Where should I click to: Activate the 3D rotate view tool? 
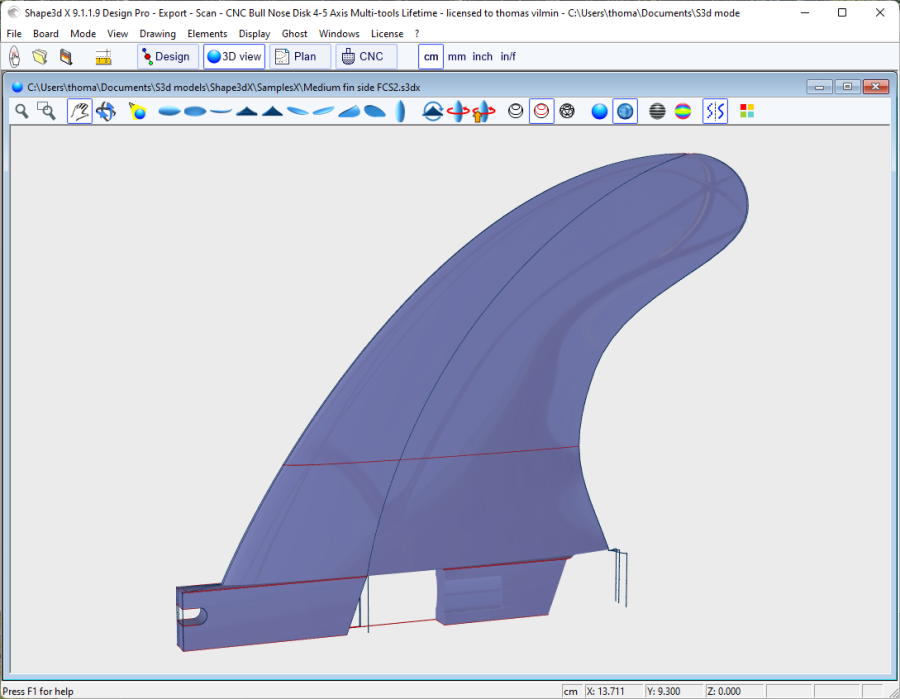[106, 111]
